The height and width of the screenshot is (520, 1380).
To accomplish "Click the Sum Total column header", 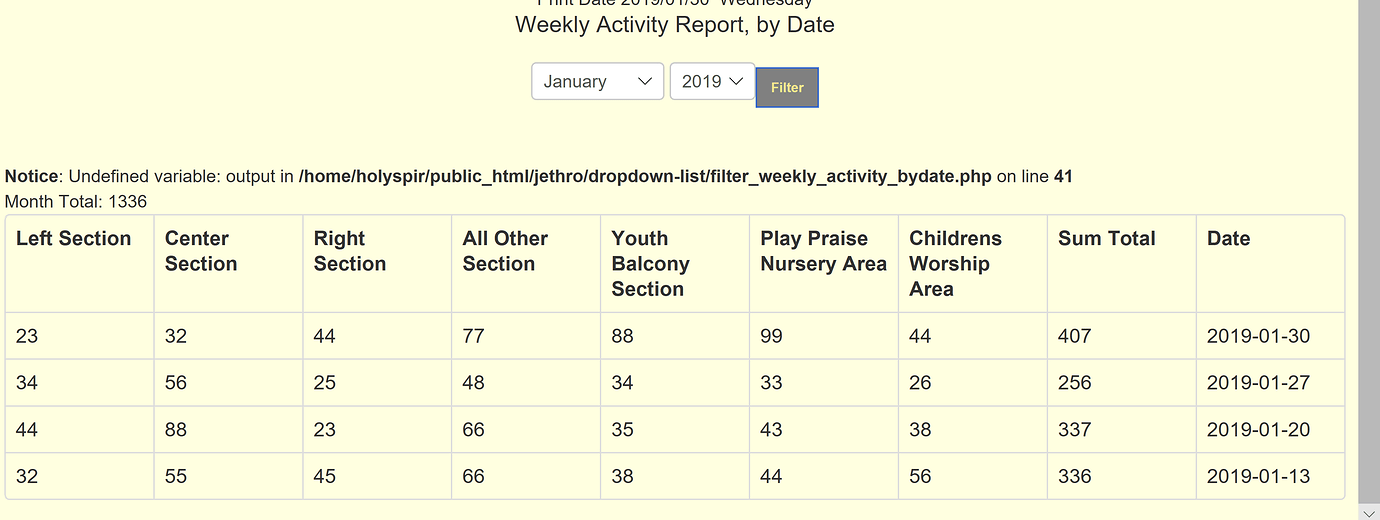I will coord(1106,239).
